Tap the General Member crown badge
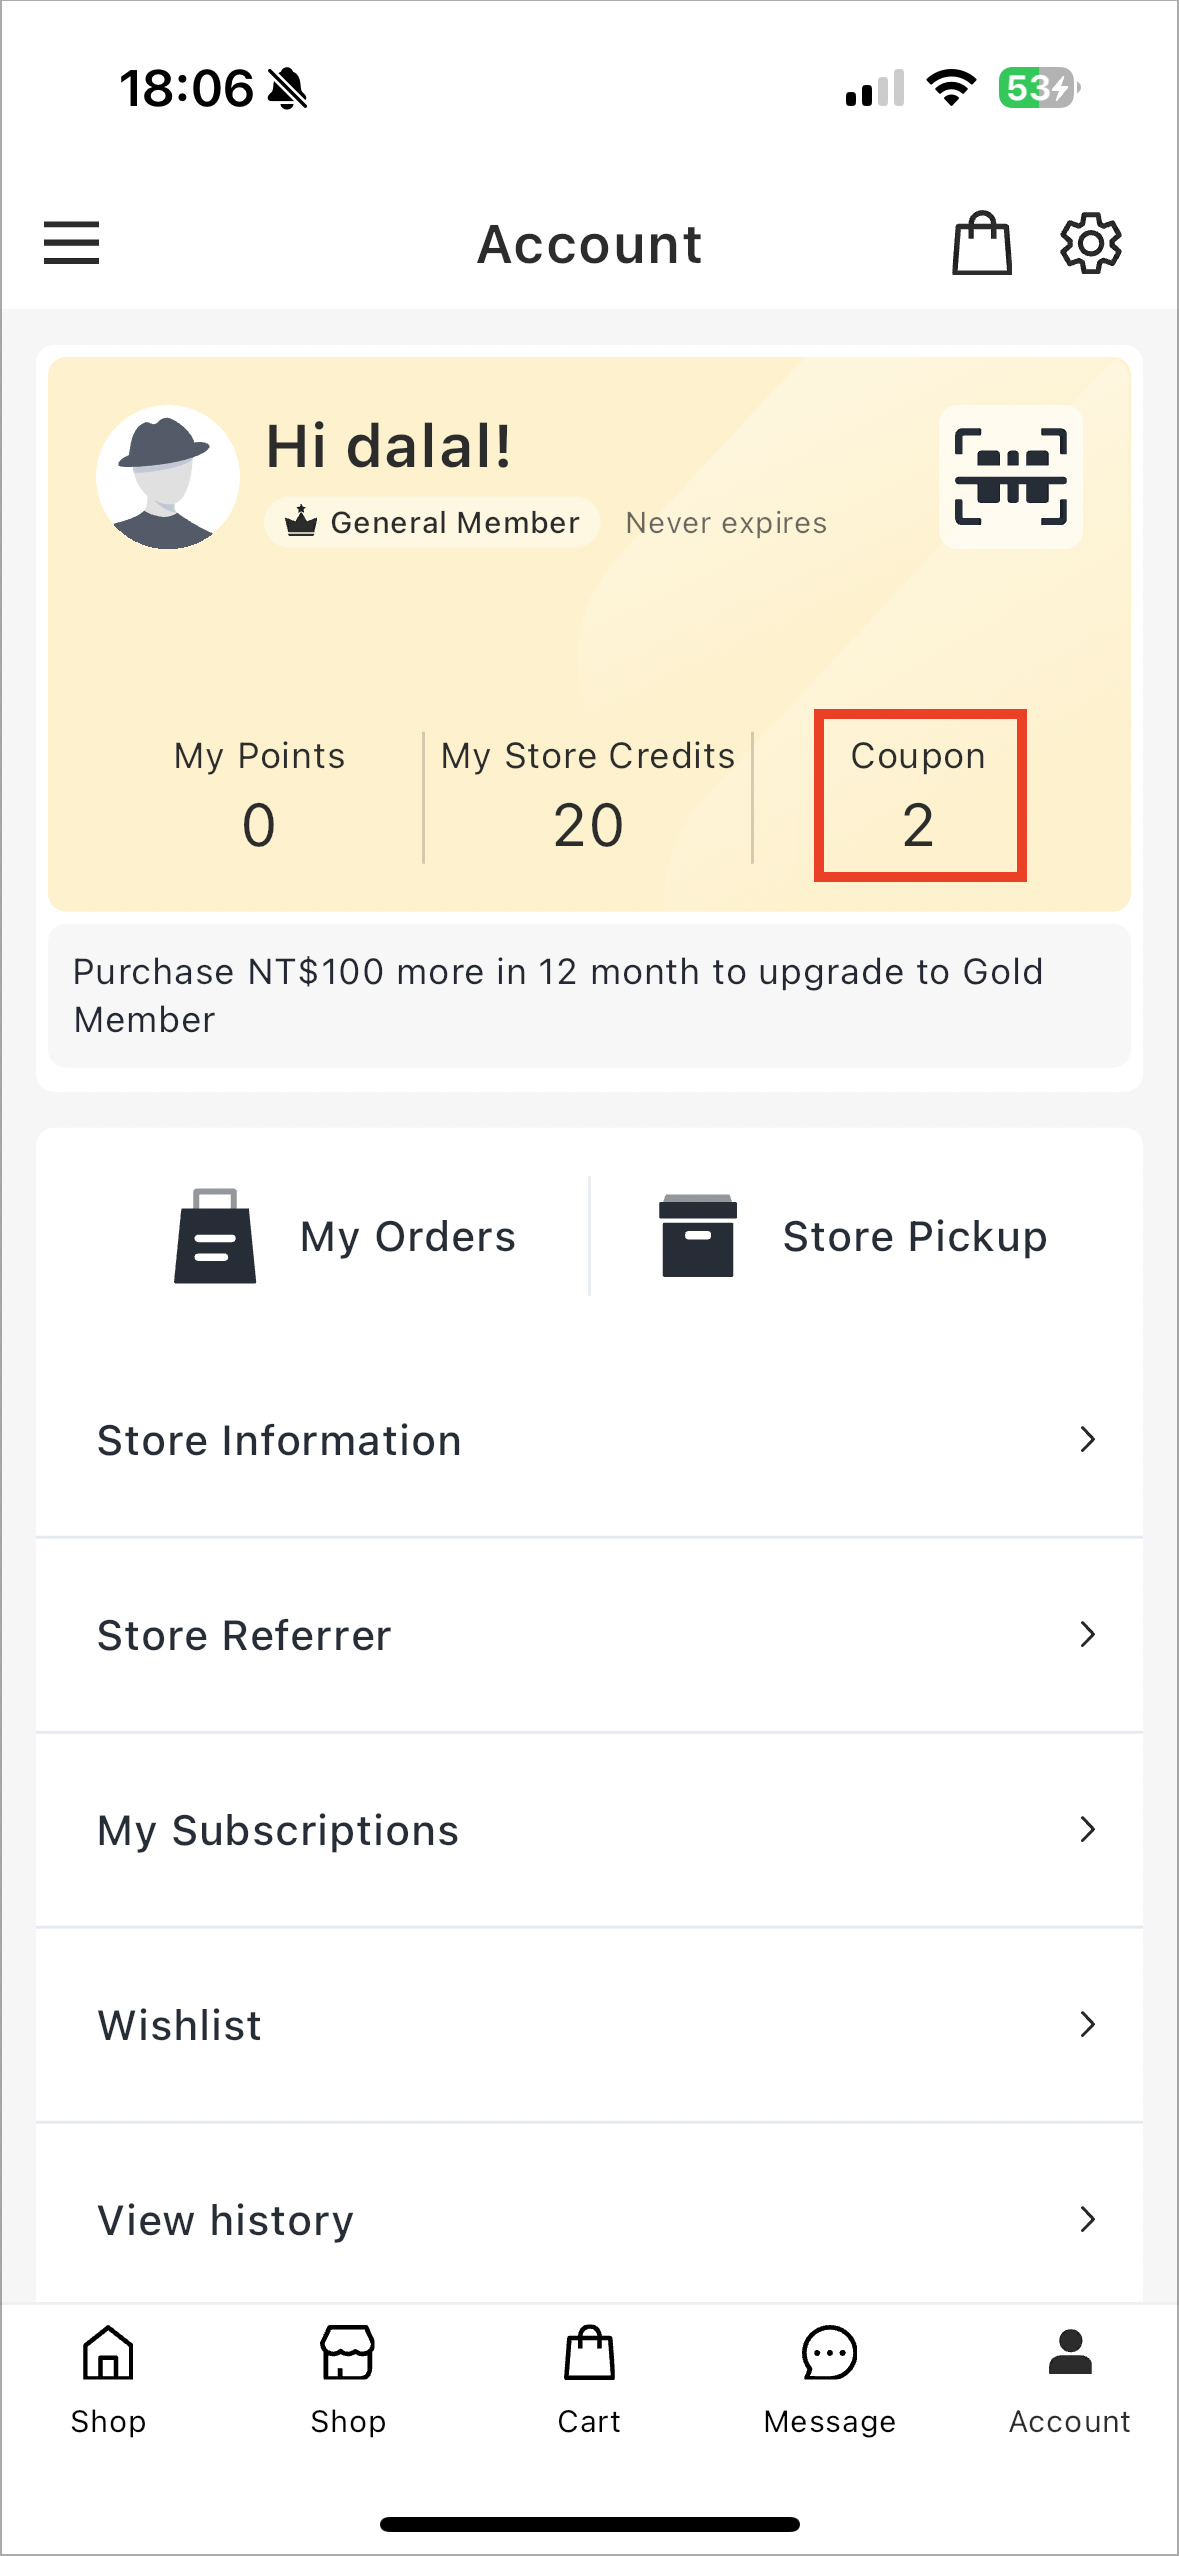Image resolution: width=1179 pixels, height=2556 pixels. (x=432, y=522)
